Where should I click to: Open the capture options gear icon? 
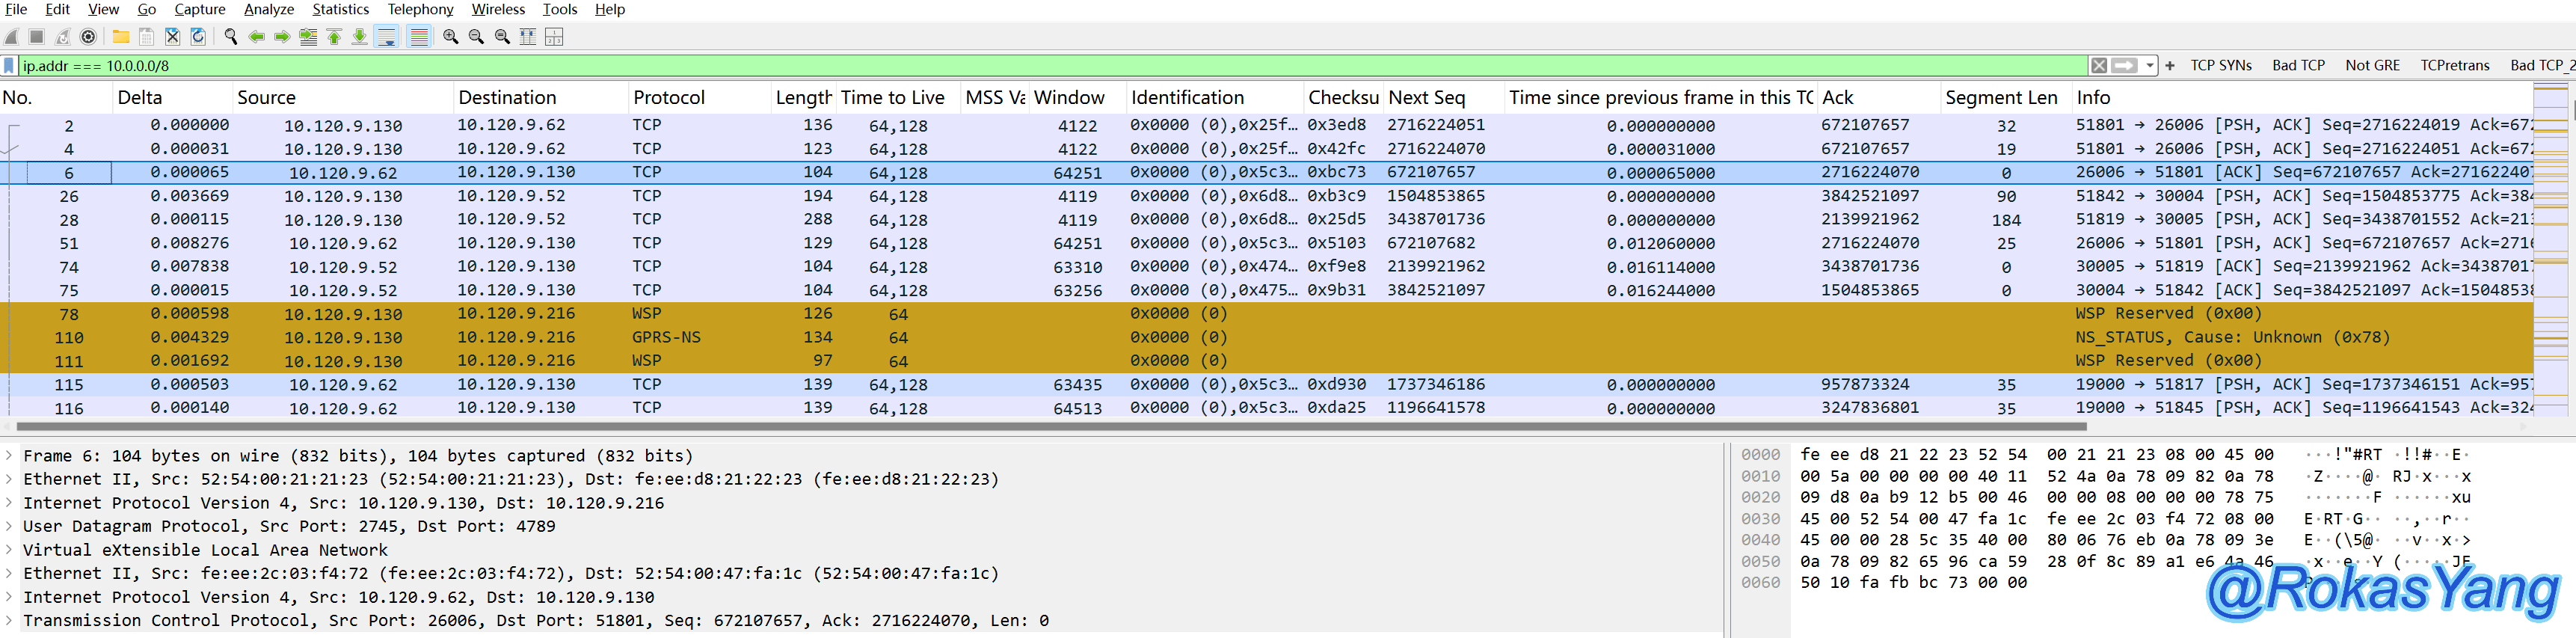pos(88,37)
